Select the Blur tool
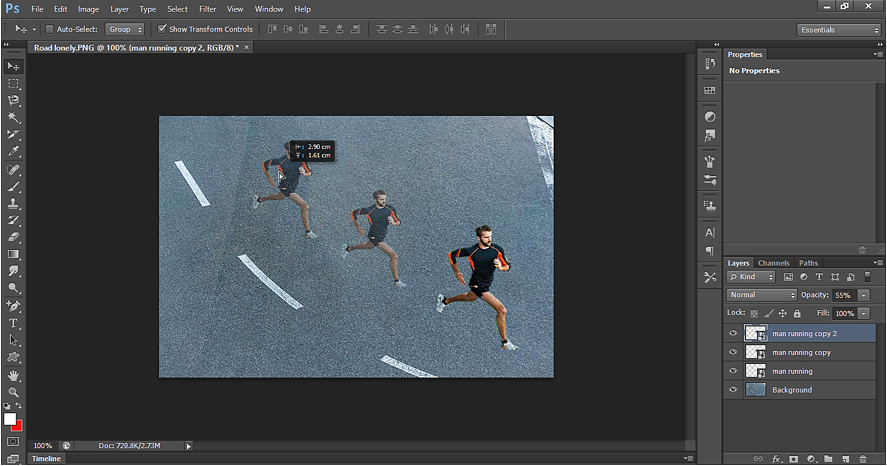The image size is (887, 466). click(14, 271)
